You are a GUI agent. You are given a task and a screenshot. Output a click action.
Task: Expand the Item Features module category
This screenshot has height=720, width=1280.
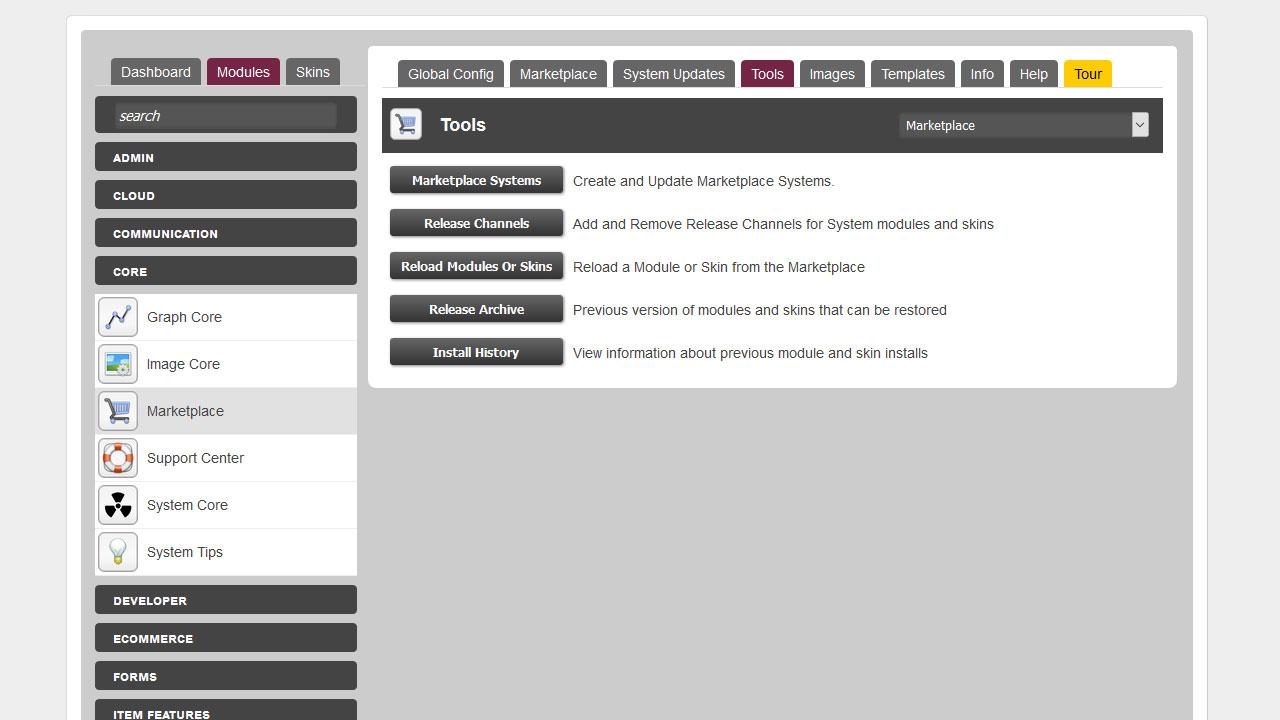226,710
